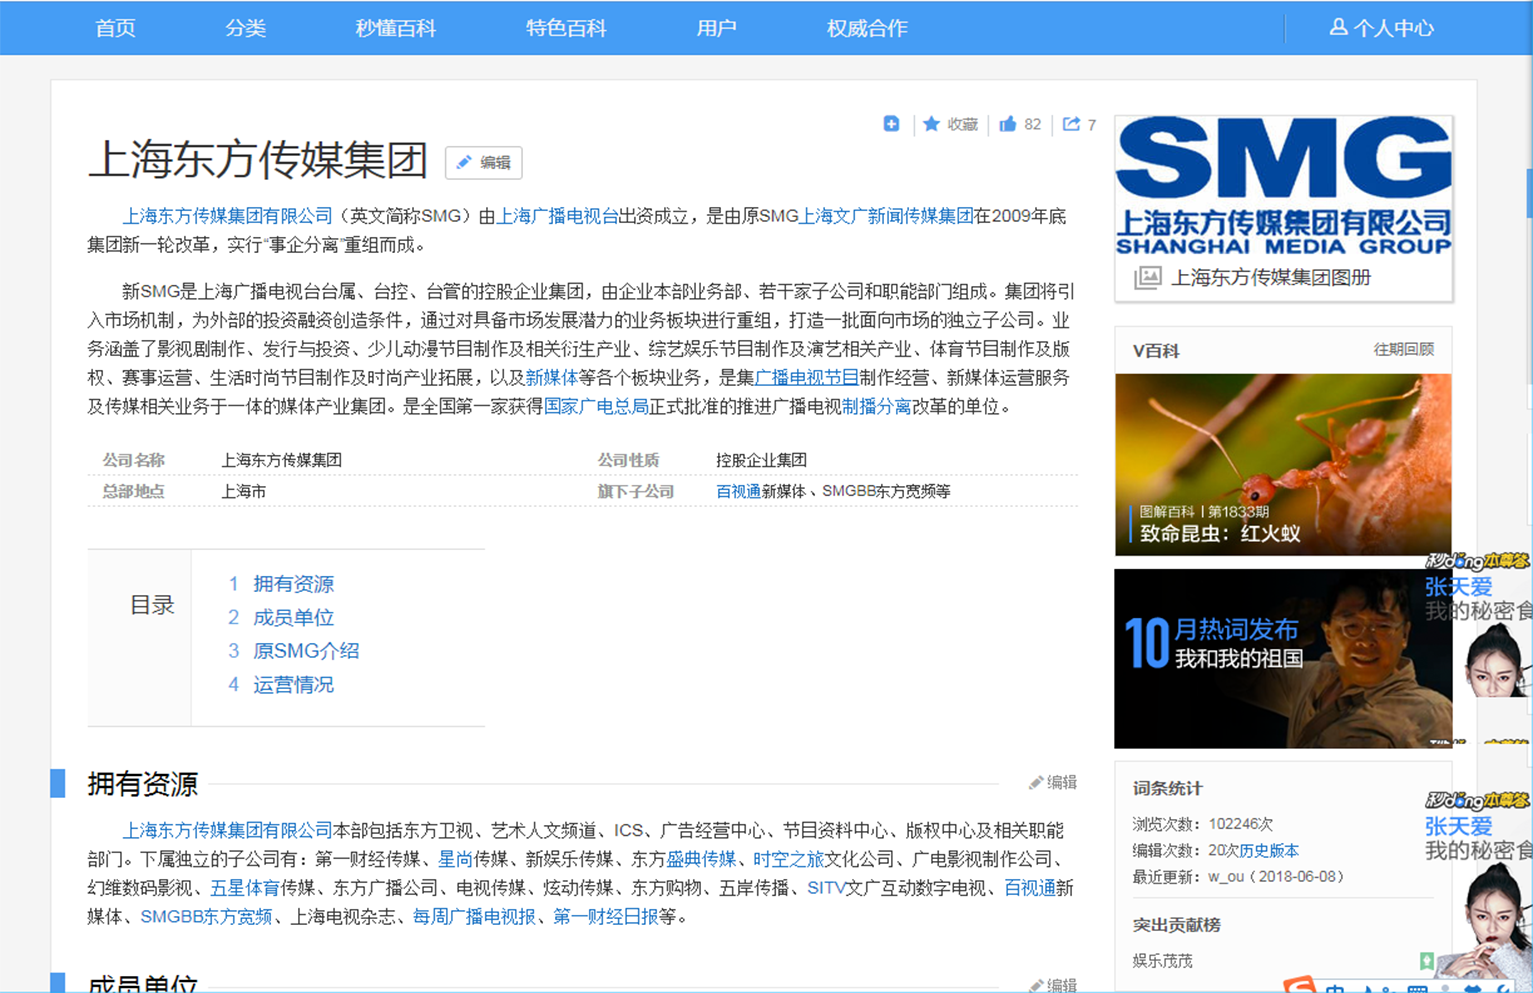The image size is (1533, 993).
Task: Open the SITV link
Action: point(826,888)
